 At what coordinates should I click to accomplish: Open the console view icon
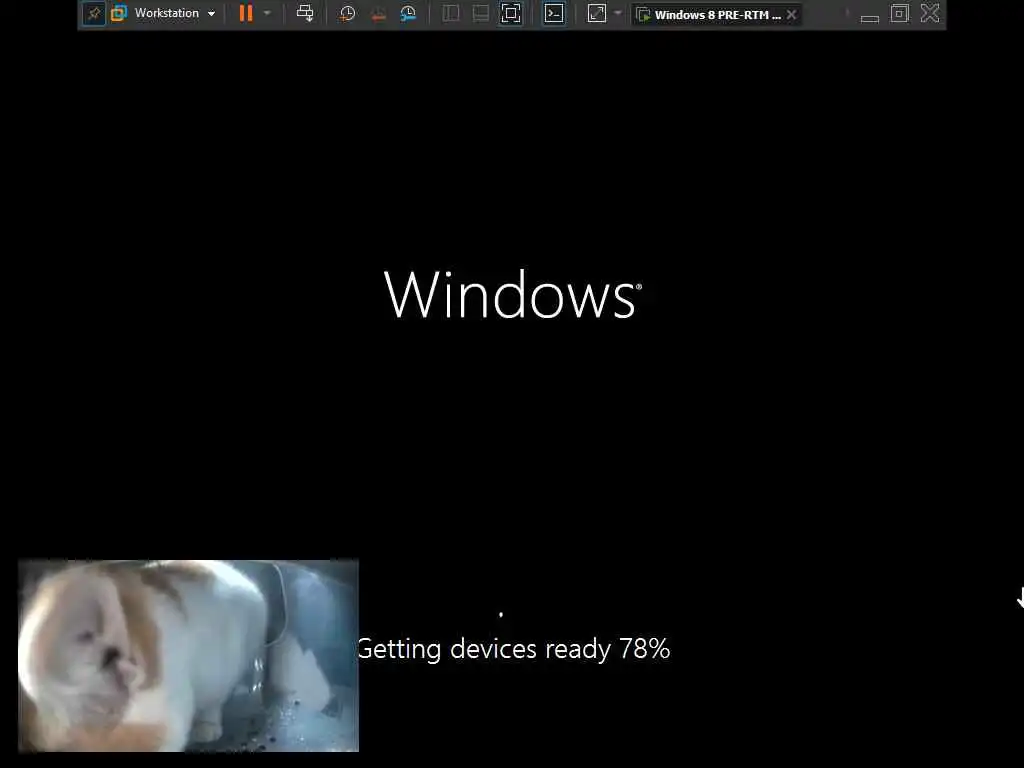554,14
